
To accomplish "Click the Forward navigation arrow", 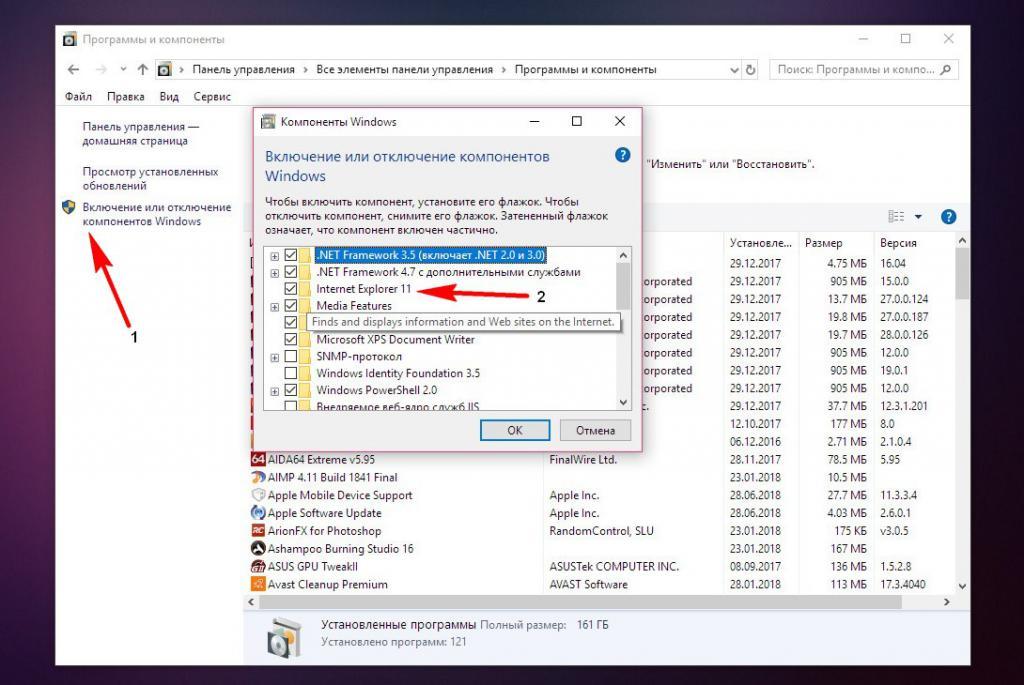I will pyautogui.click(x=101, y=69).
